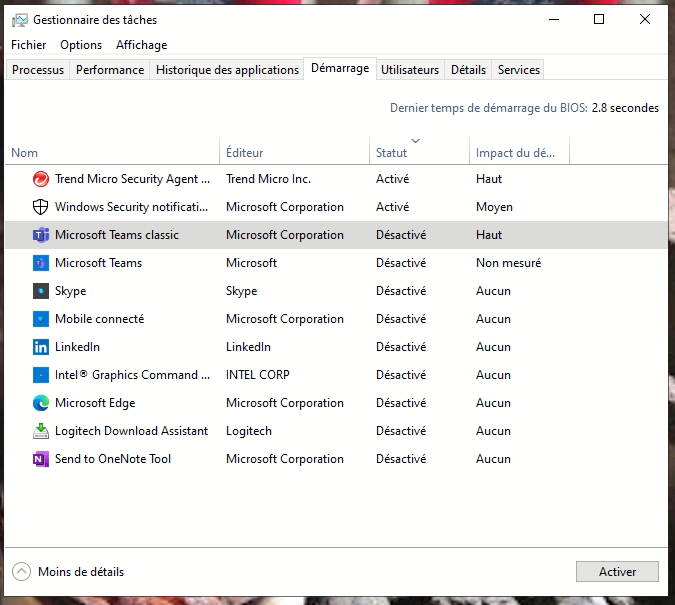675x605 pixels.
Task: Click the Non mesuré impact cell
Action: 508,263
